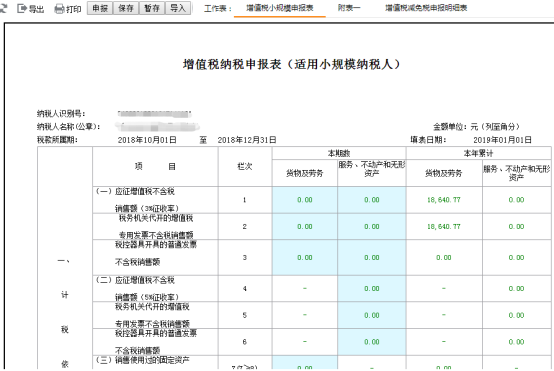Select row 3 服务、不动产 本期数 input cell
The width and height of the screenshot is (554, 371).
pyautogui.click(x=372, y=258)
